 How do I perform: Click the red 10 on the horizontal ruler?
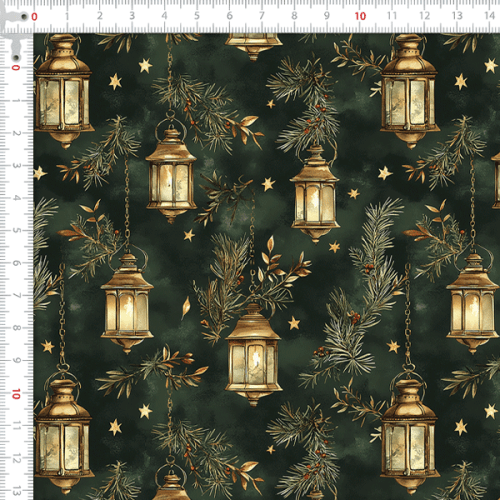pos(360,16)
